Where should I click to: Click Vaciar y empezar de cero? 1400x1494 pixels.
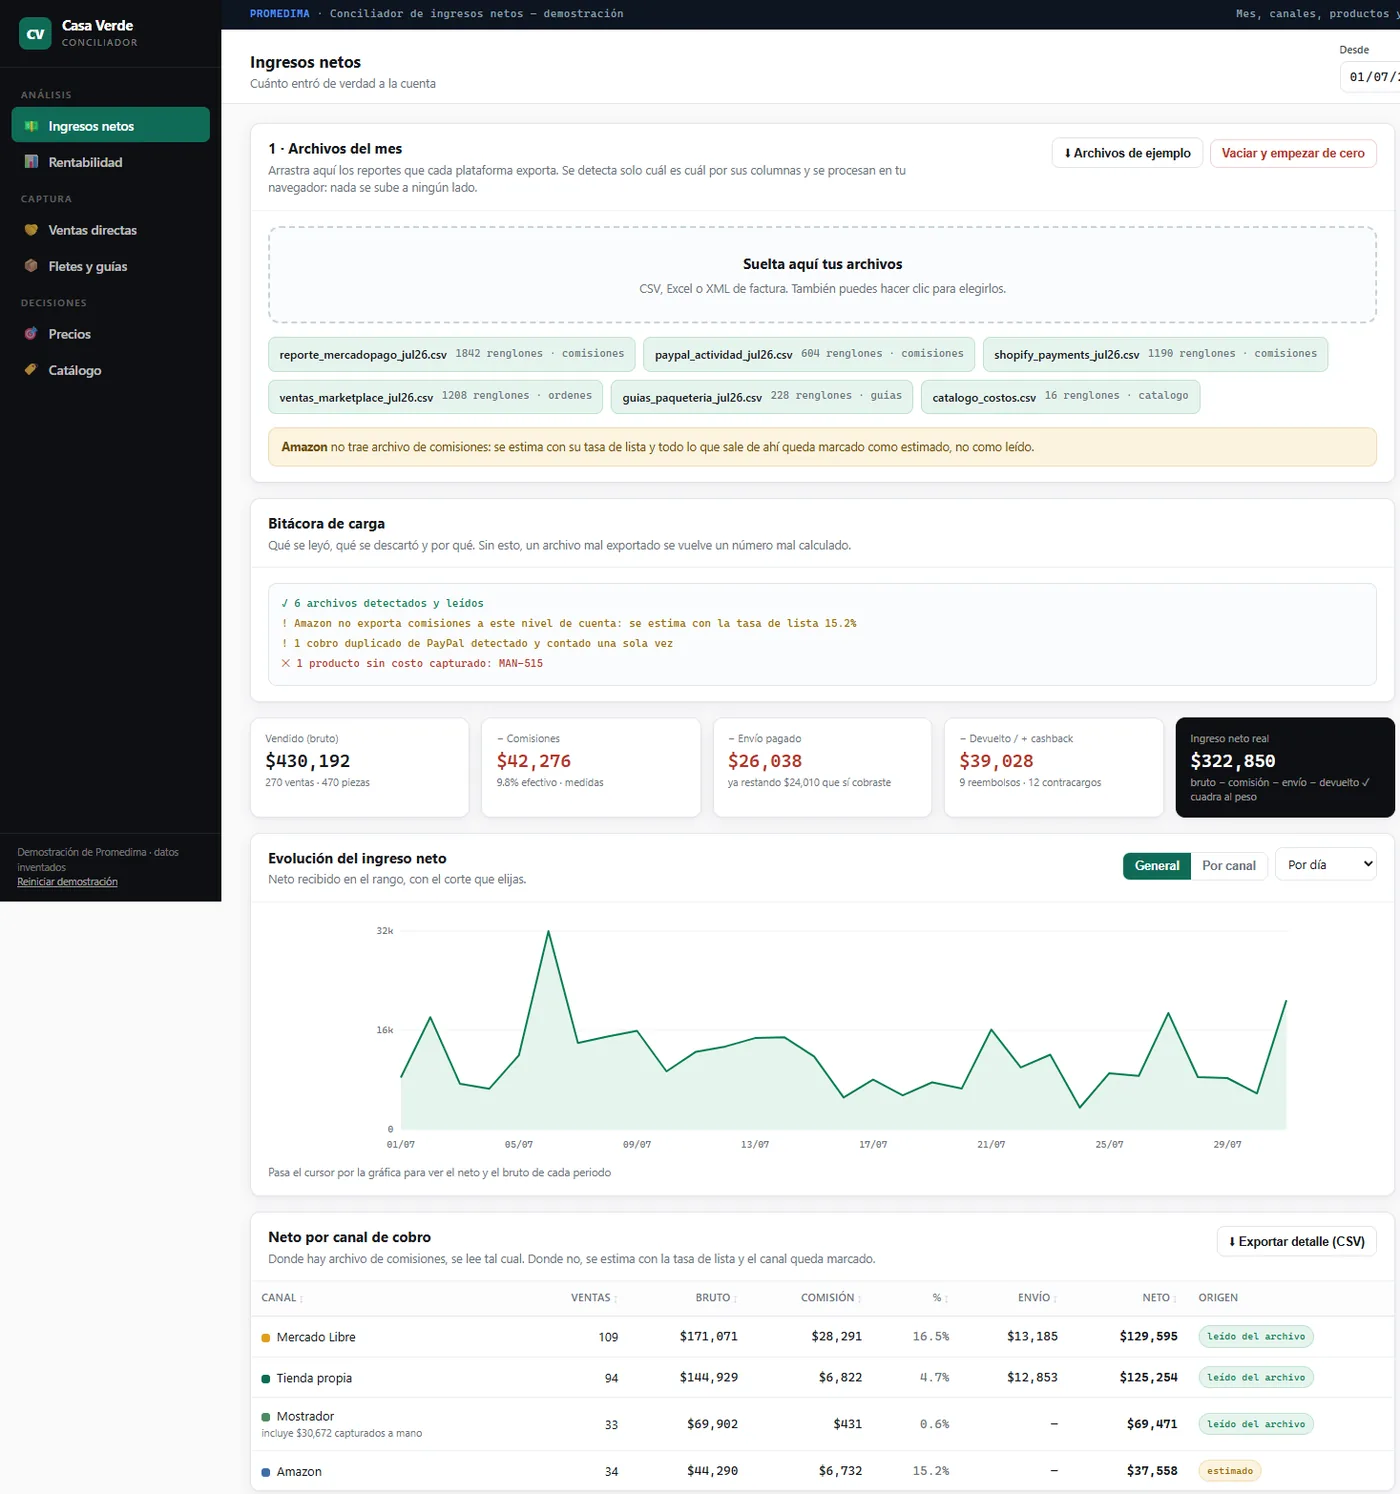(1293, 153)
